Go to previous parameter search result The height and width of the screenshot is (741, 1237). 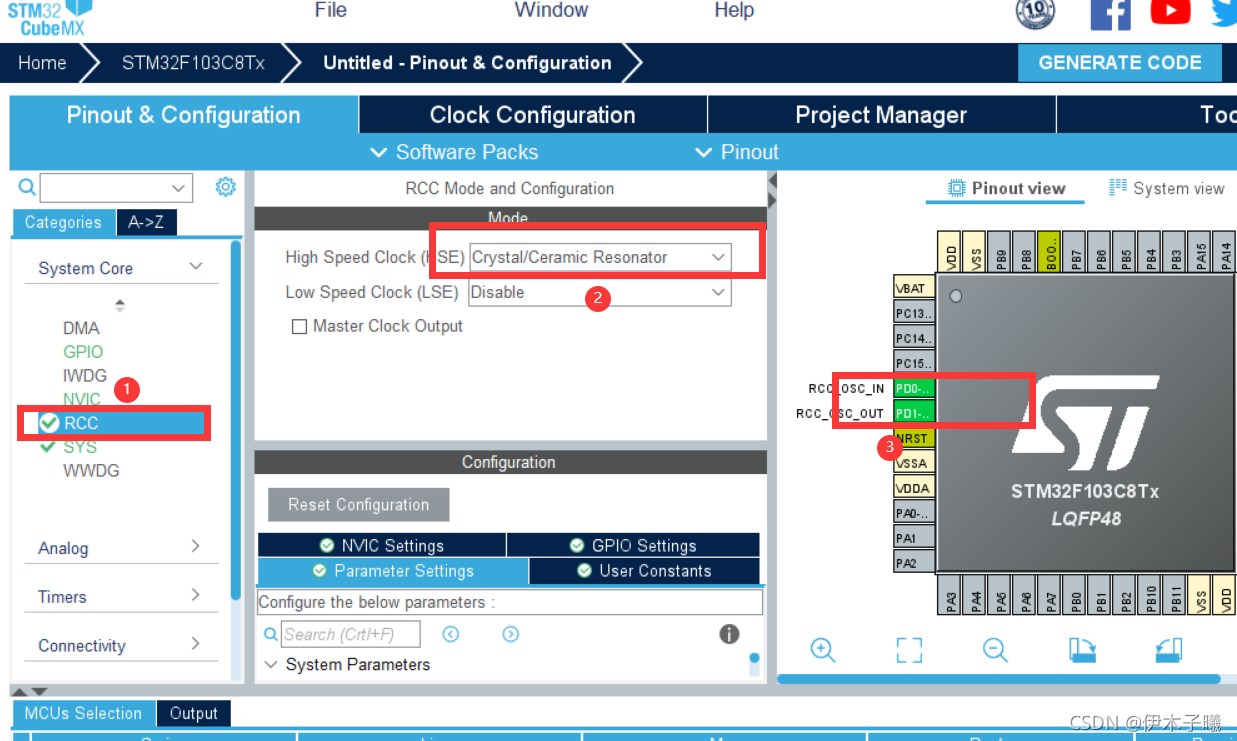(451, 634)
